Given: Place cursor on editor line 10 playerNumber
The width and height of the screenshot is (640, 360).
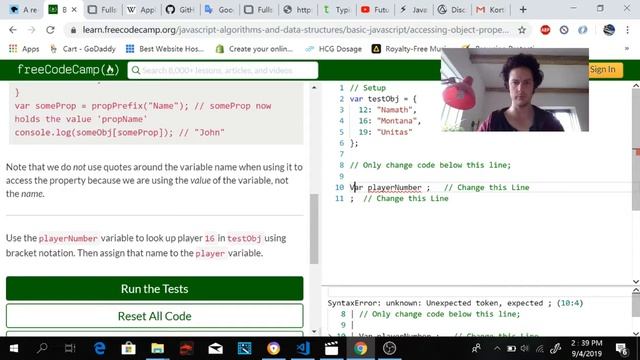Looking at the screenshot, I should (394, 187).
